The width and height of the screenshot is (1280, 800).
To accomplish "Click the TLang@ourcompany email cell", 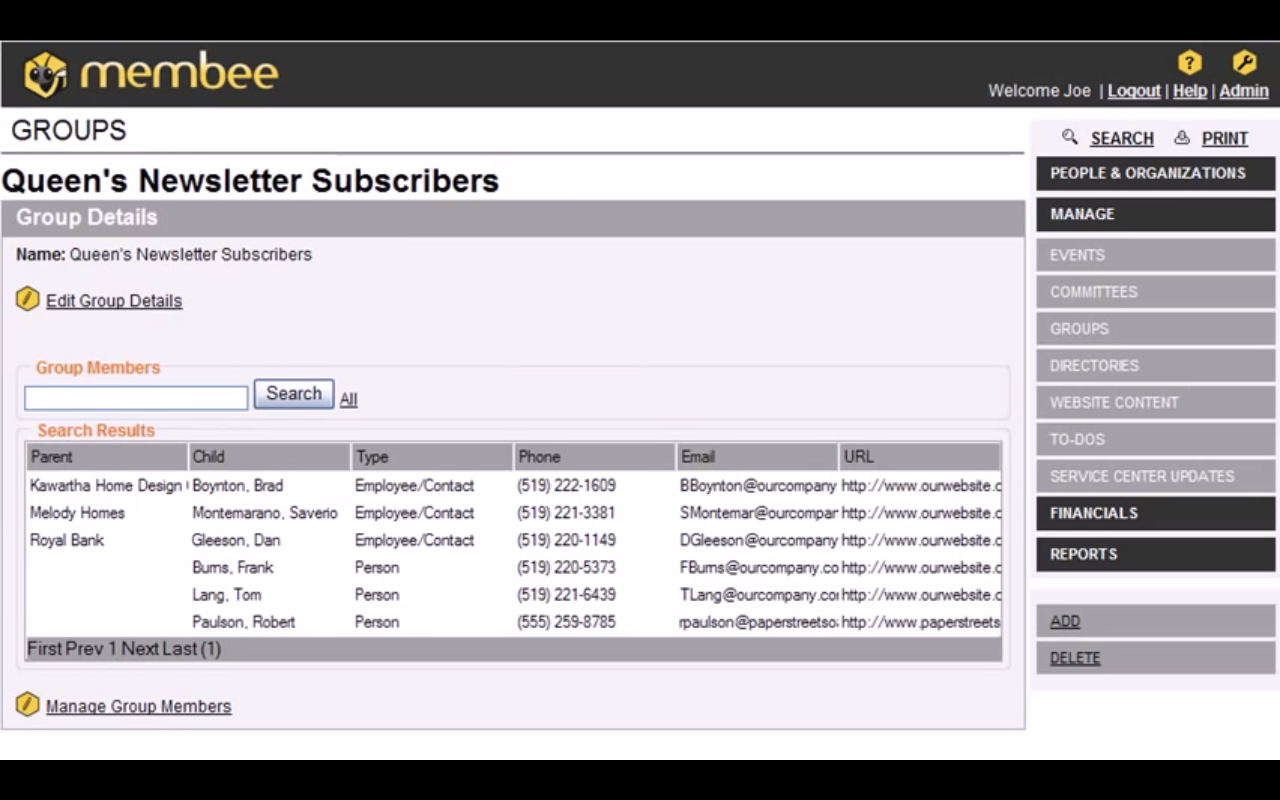I will click(758, 594).
